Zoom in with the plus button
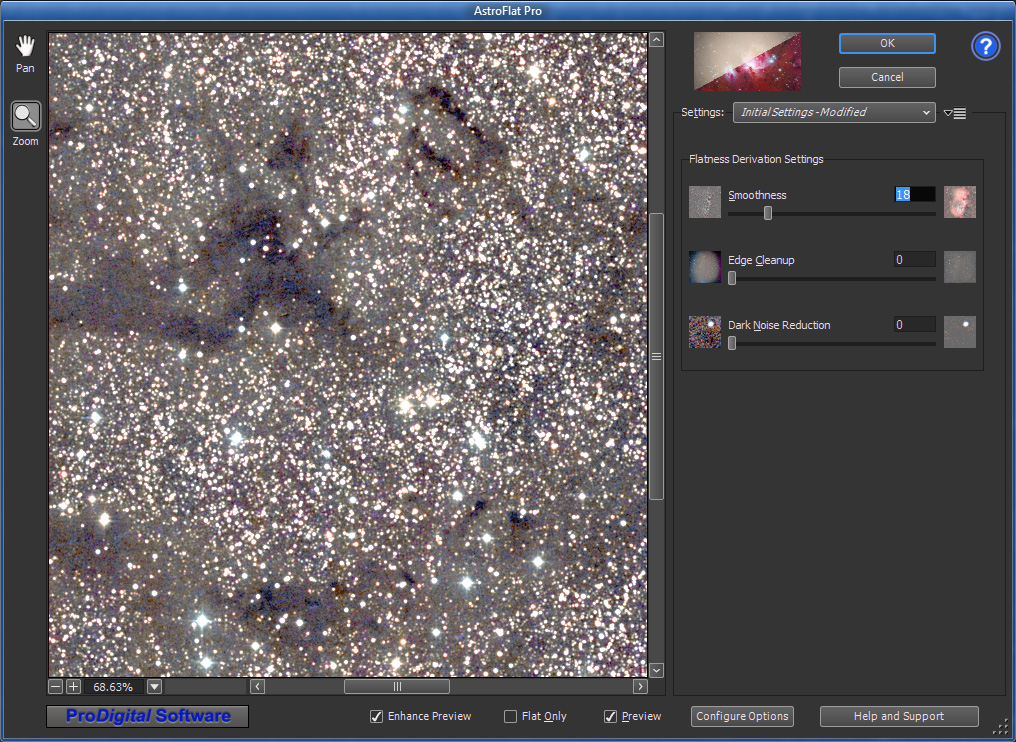The image size is (1016, 742). click(73, 686)
